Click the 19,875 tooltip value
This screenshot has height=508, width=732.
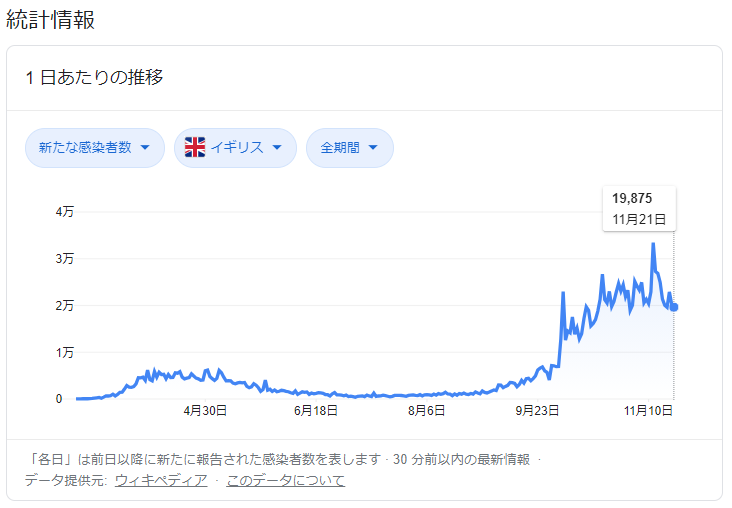pos(632,198)
